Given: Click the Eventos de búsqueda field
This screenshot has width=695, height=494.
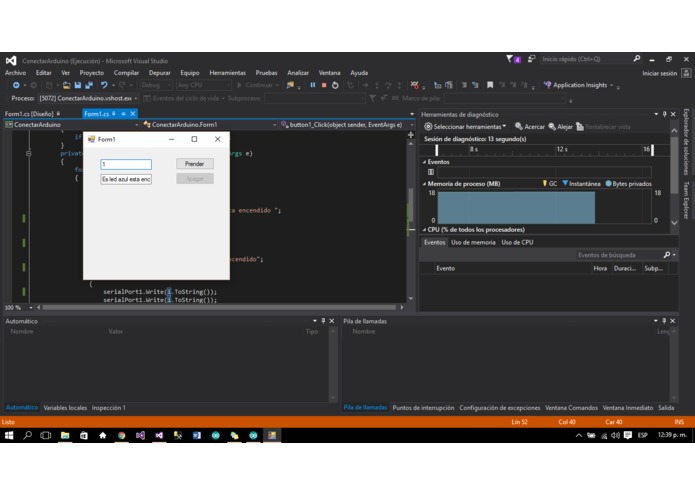Looking at the screenshot, I should point(618,255).
